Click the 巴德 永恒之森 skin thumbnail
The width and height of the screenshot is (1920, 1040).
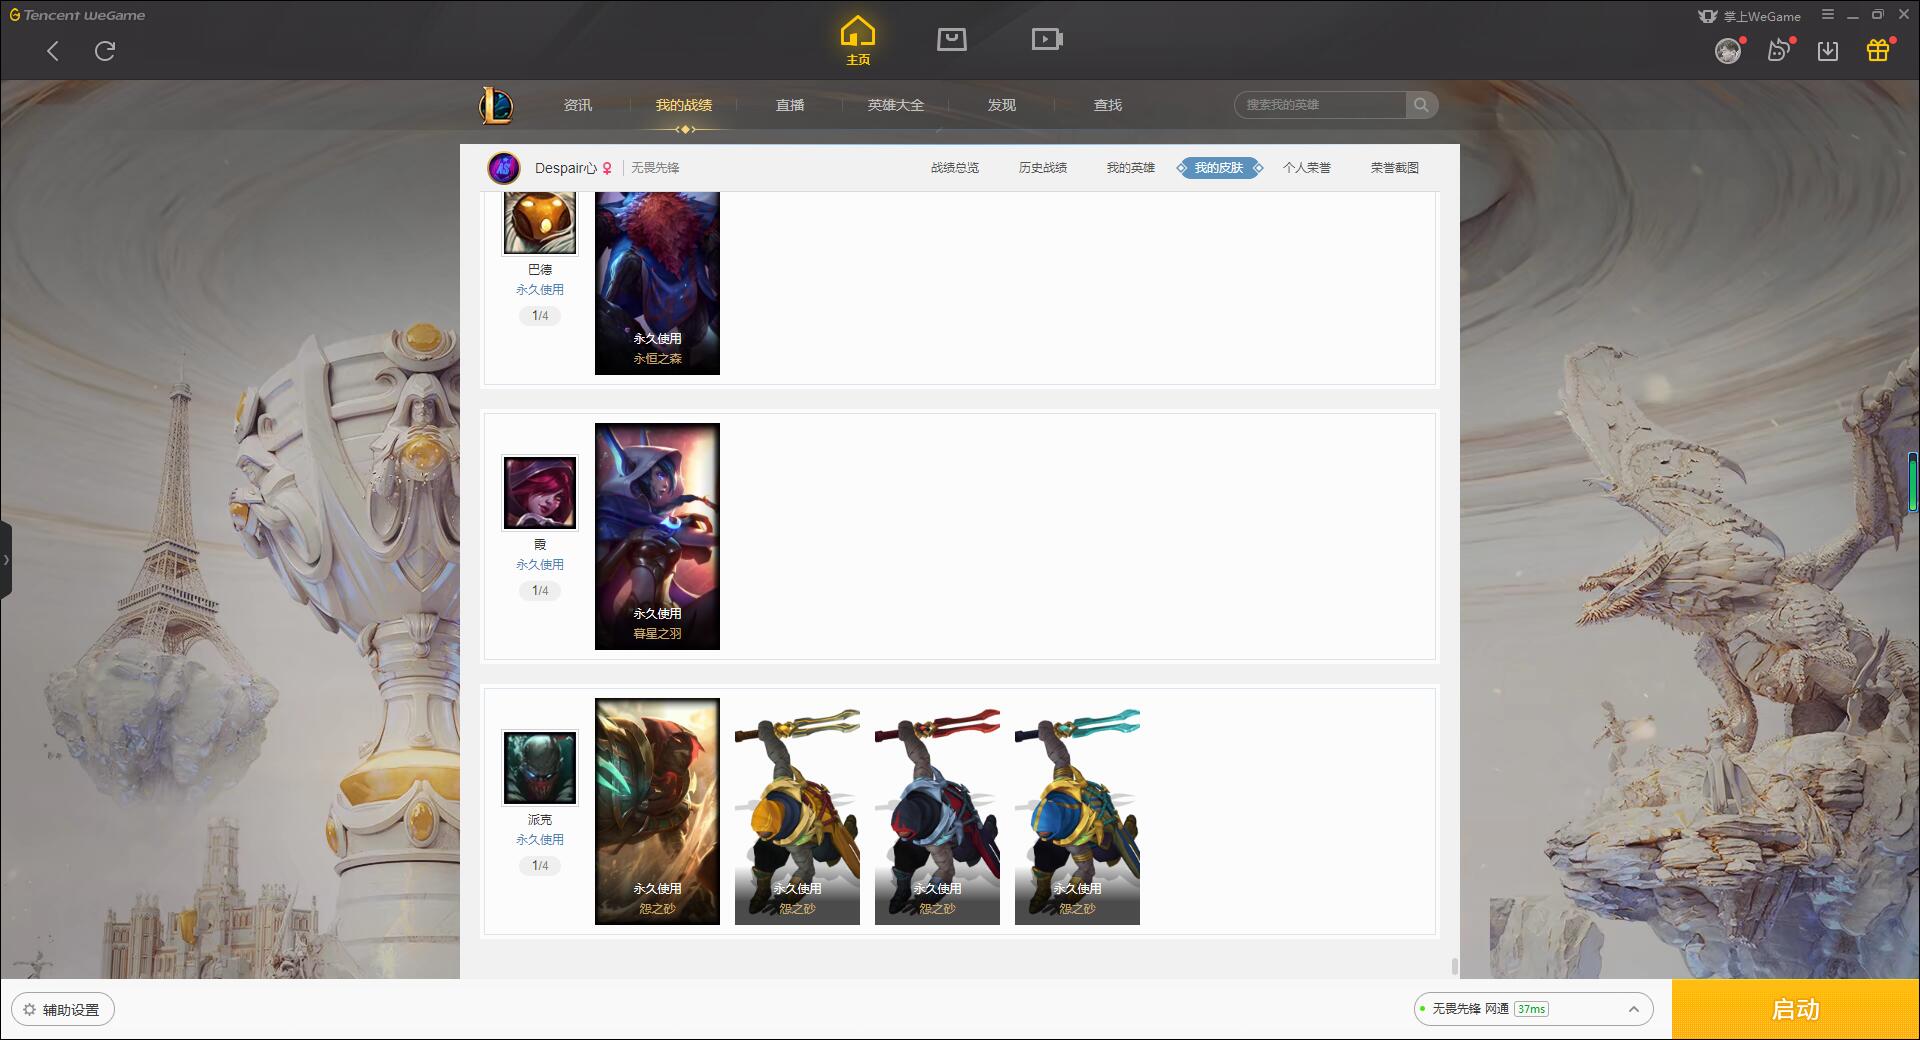(657, 284)
